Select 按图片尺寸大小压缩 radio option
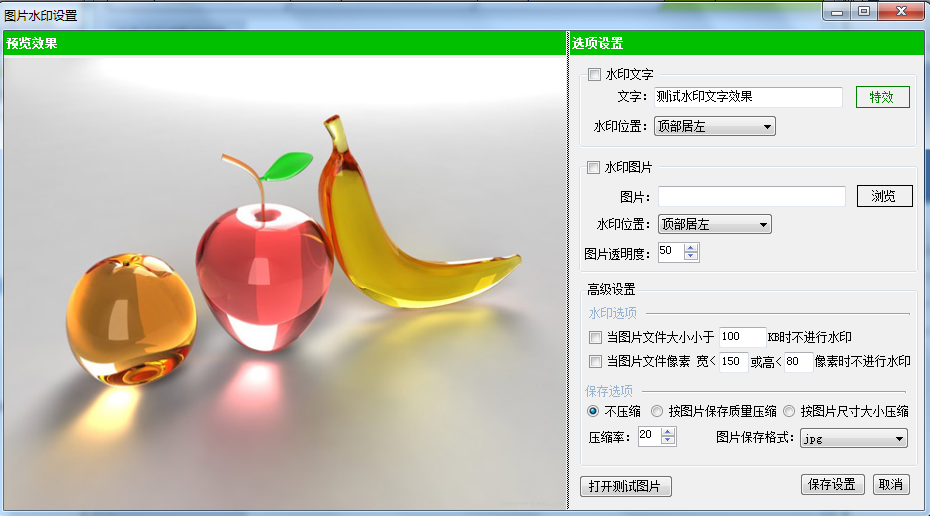Image resolution: width=930 pixels, height=516 pixels. click(789, 411)
